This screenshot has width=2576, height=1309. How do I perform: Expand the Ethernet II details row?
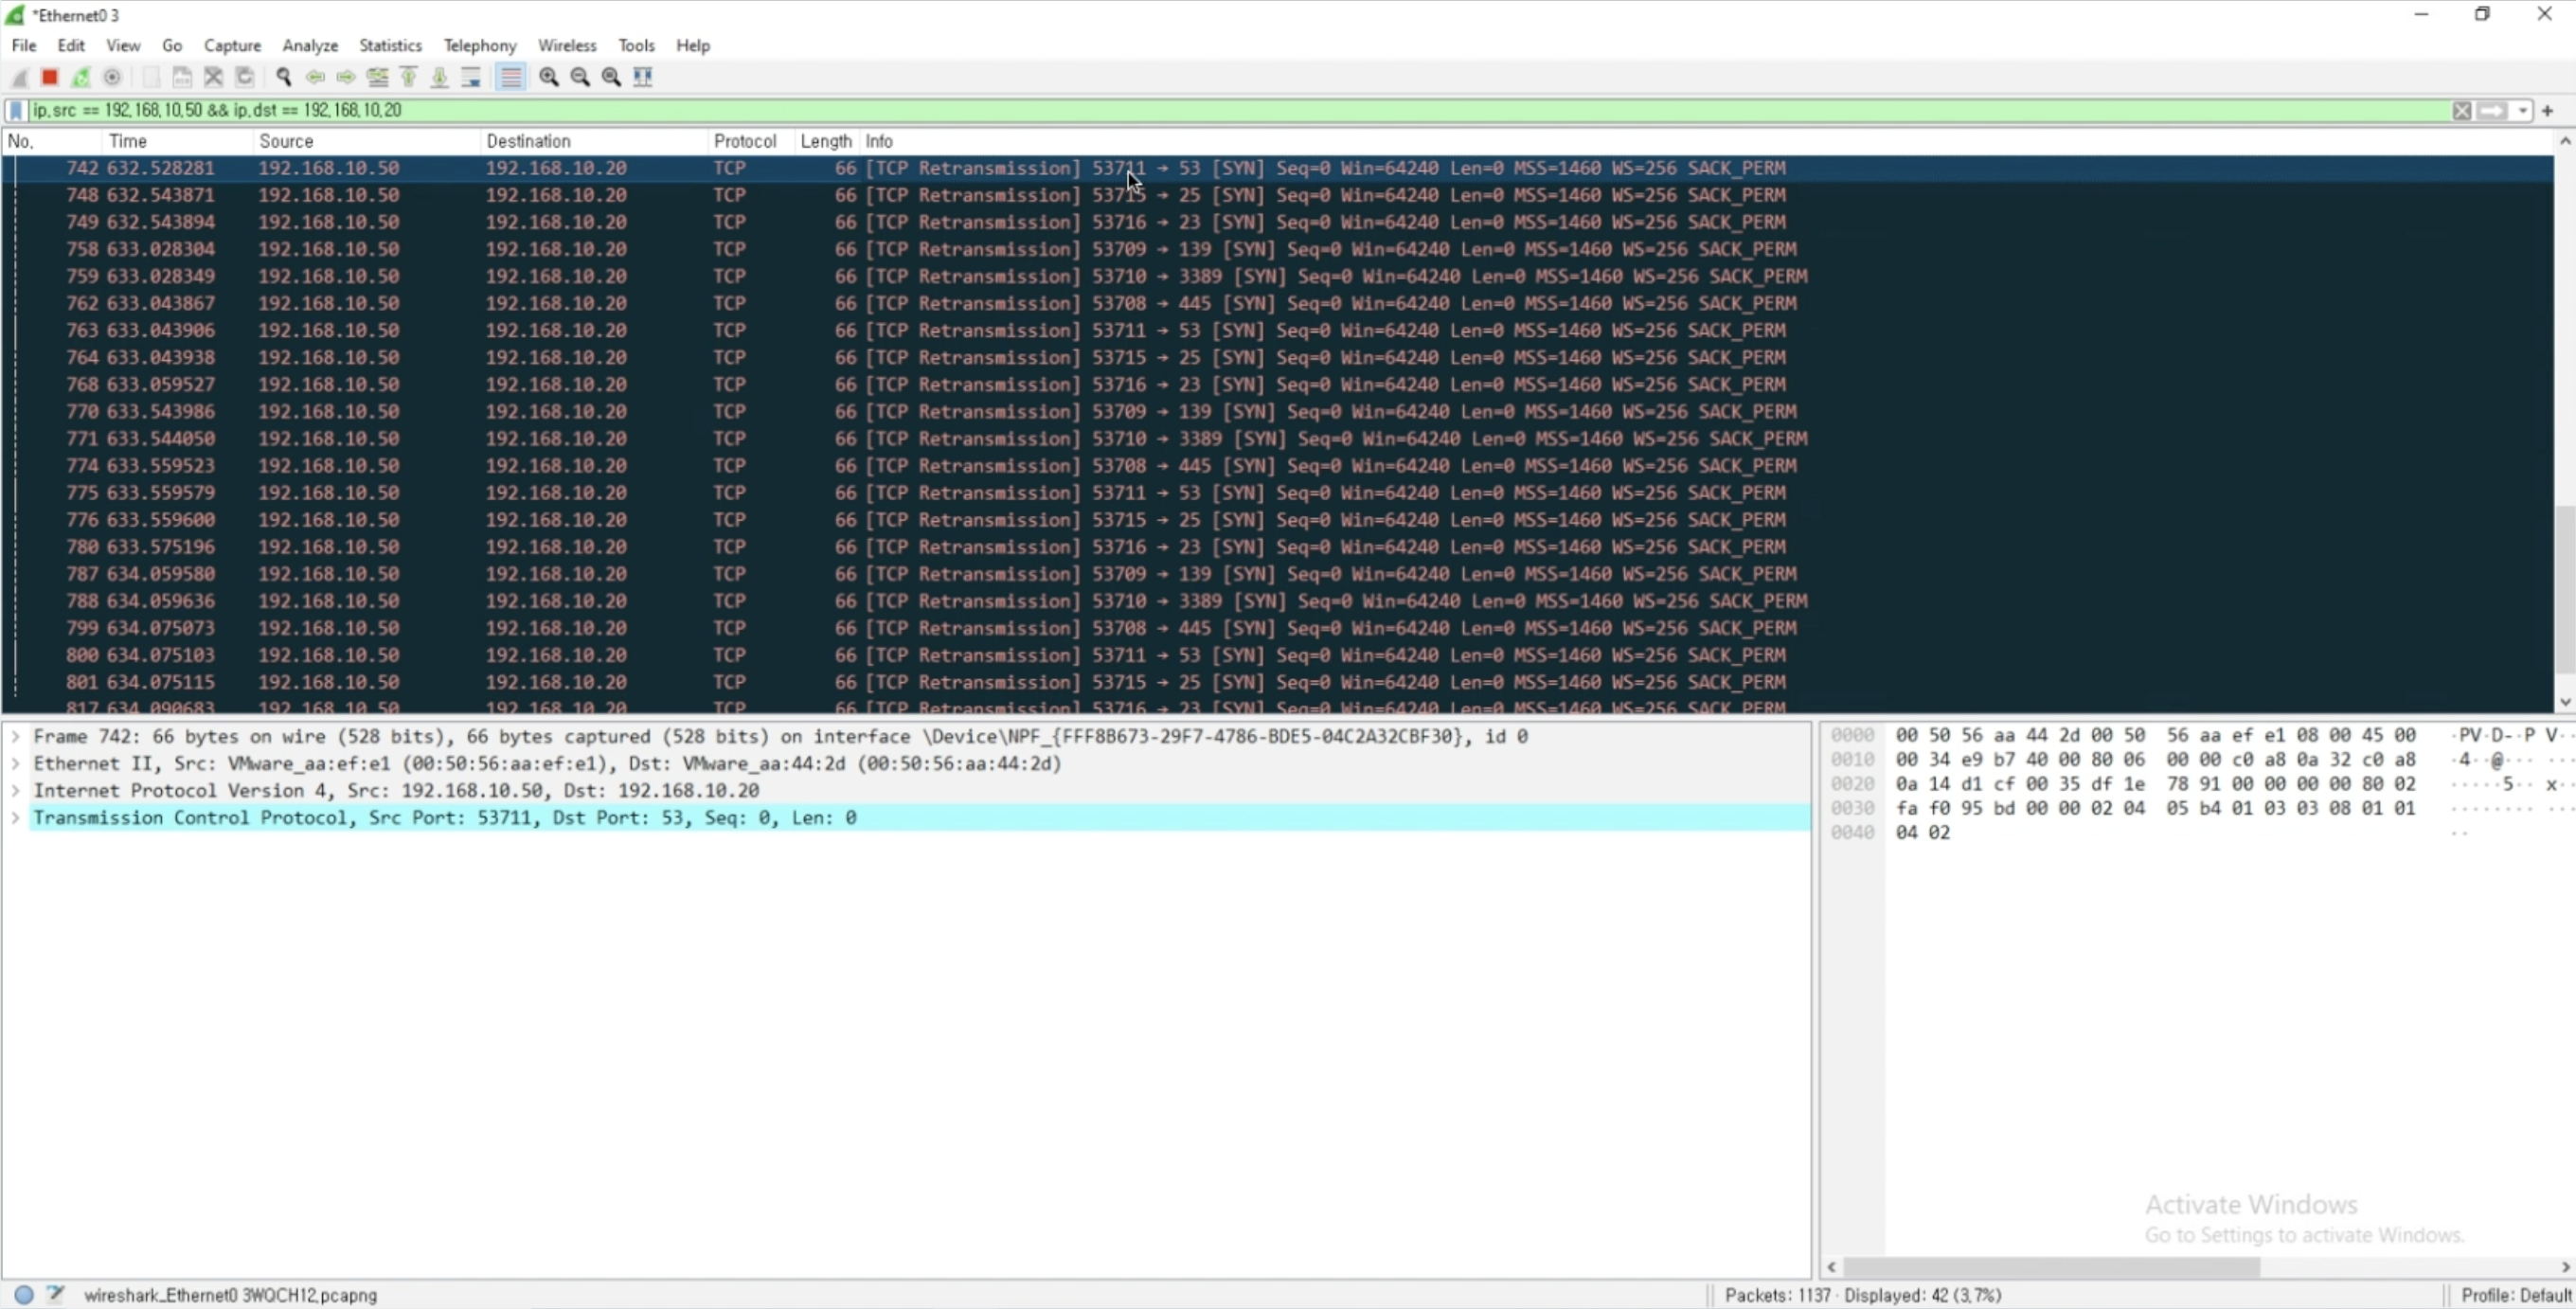coord(15,764)
